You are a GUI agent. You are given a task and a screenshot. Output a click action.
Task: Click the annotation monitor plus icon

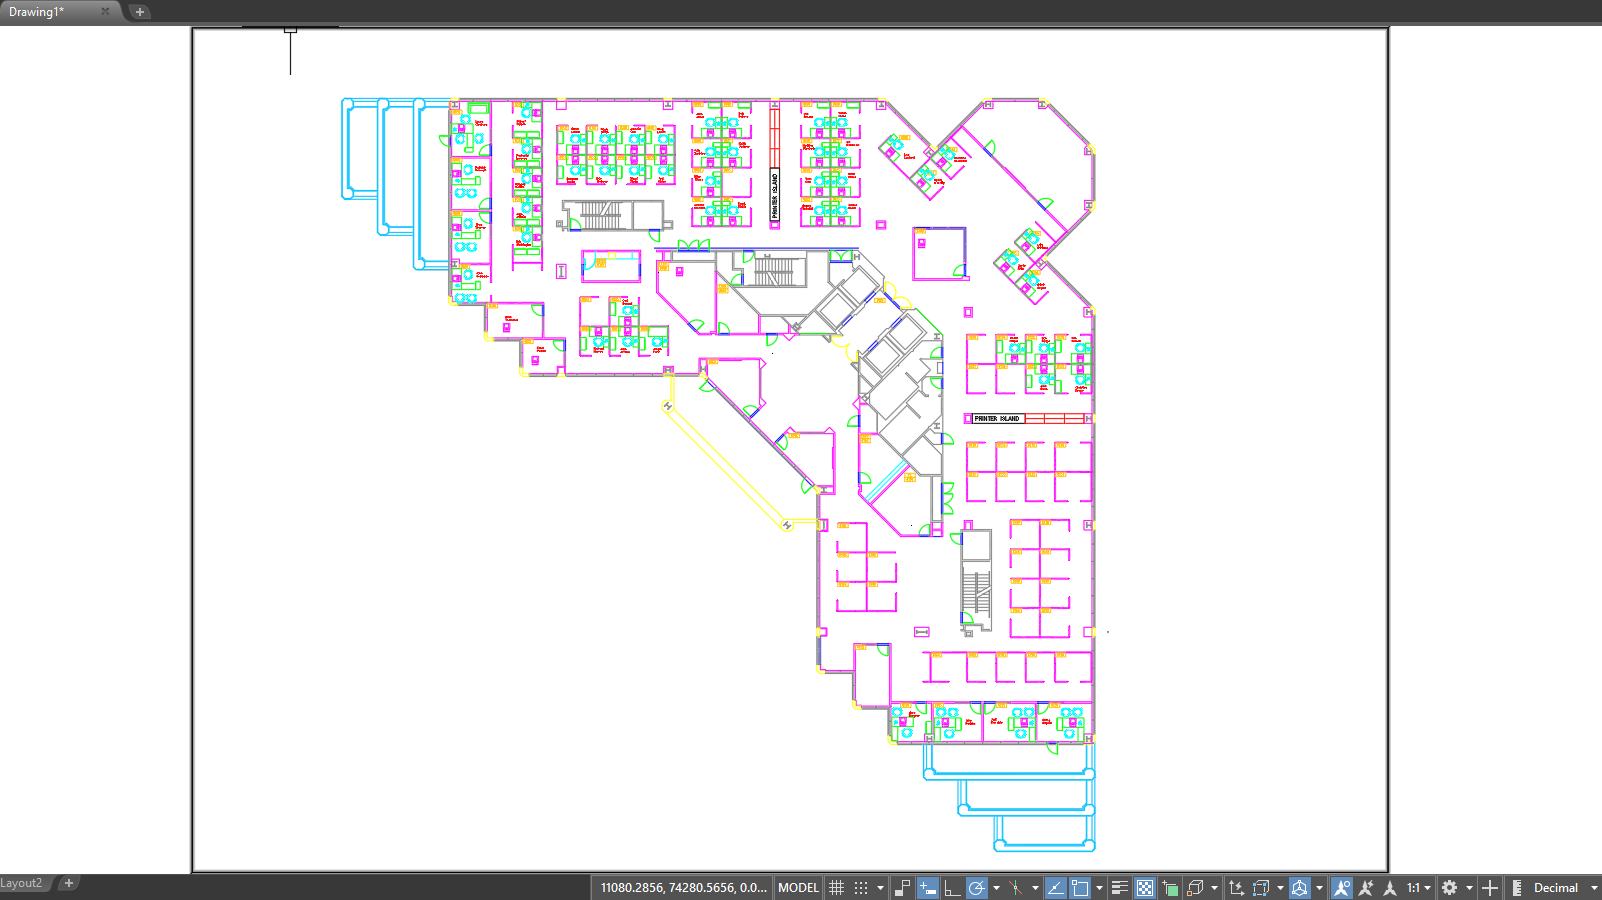pyautogui.click(x=1490, y=888)
